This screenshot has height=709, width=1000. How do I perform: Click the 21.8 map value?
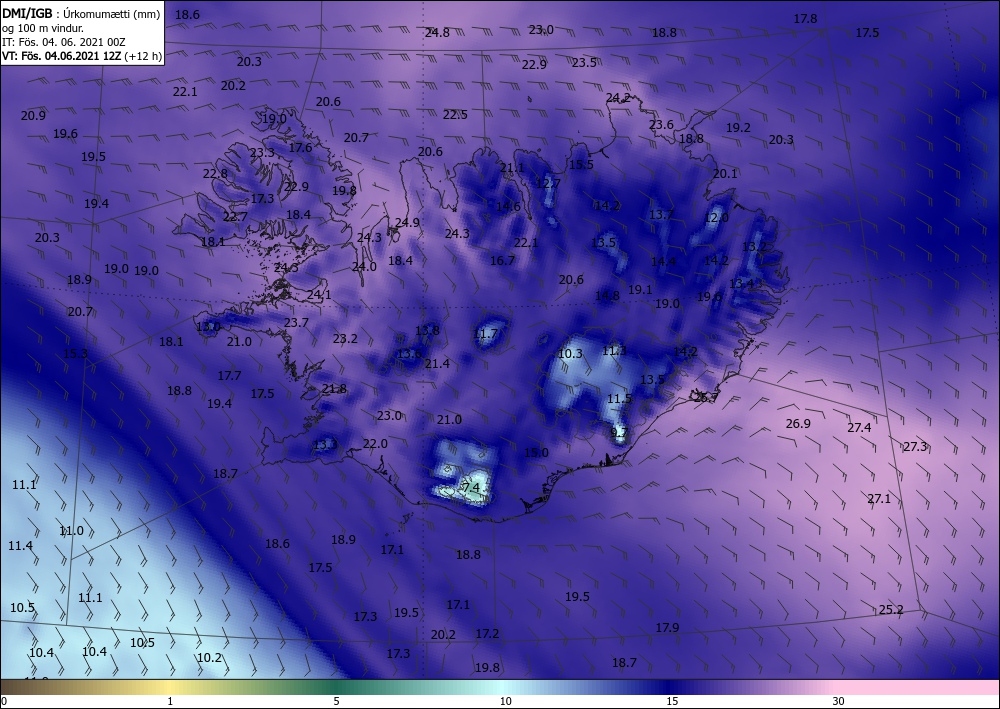334,388
